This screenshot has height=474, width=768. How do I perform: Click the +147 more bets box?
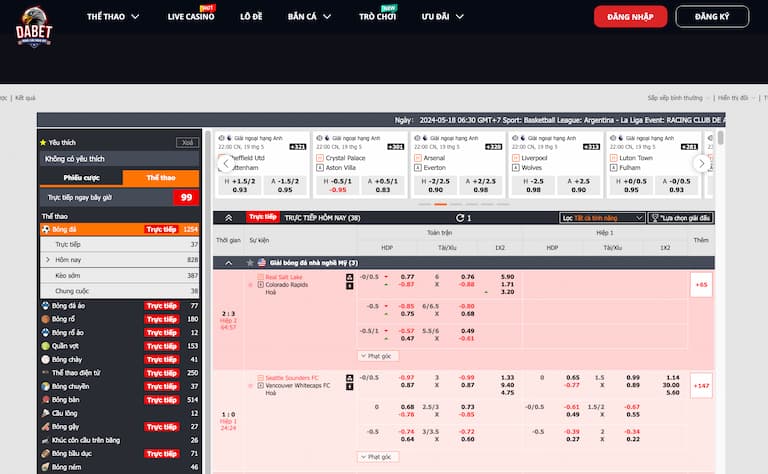[701, 385]
